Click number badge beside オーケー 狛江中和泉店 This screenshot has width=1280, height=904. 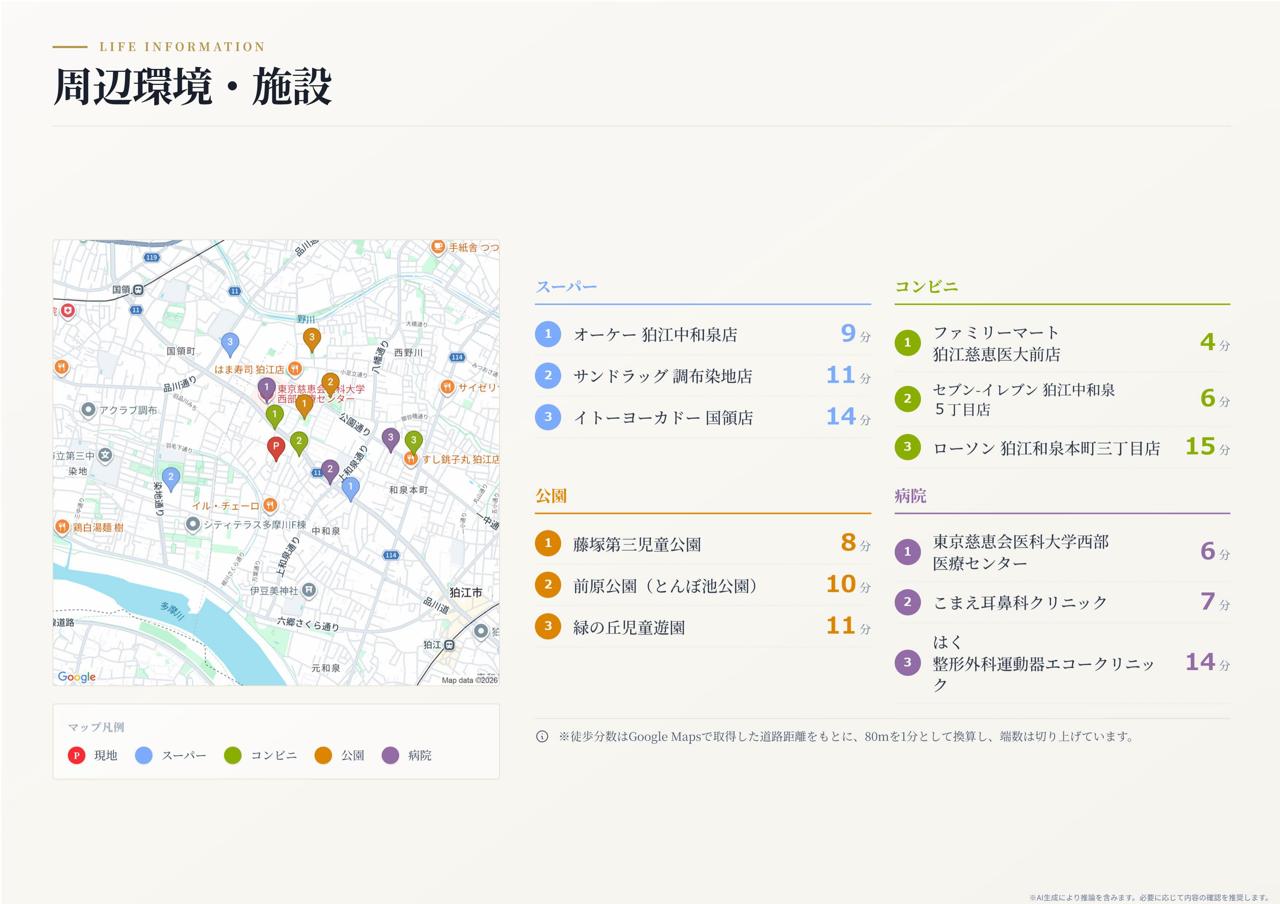click(x=548, y=334)
